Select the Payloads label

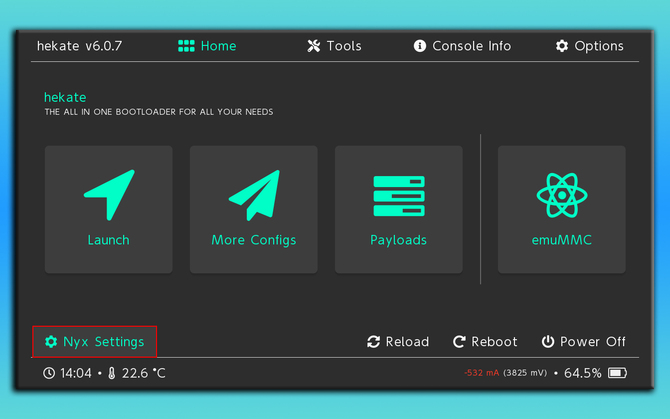(398, 240)
